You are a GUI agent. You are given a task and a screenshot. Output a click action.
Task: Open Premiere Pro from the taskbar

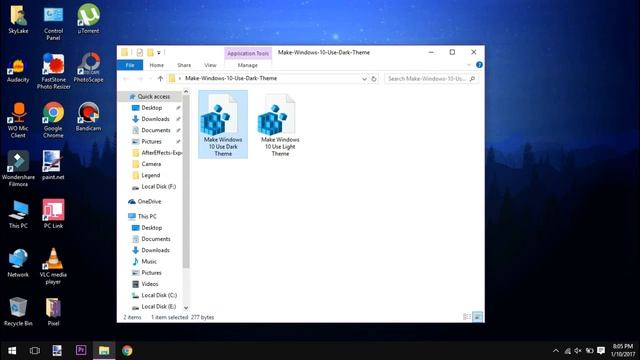click(81, 351)
